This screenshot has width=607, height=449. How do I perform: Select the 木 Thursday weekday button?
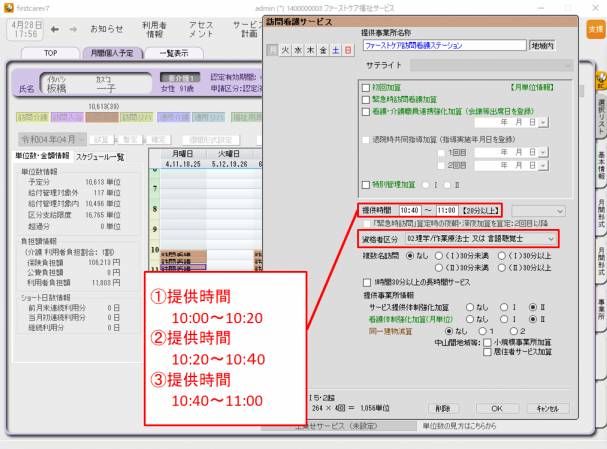pyautogui.click(x=310, y=48)
